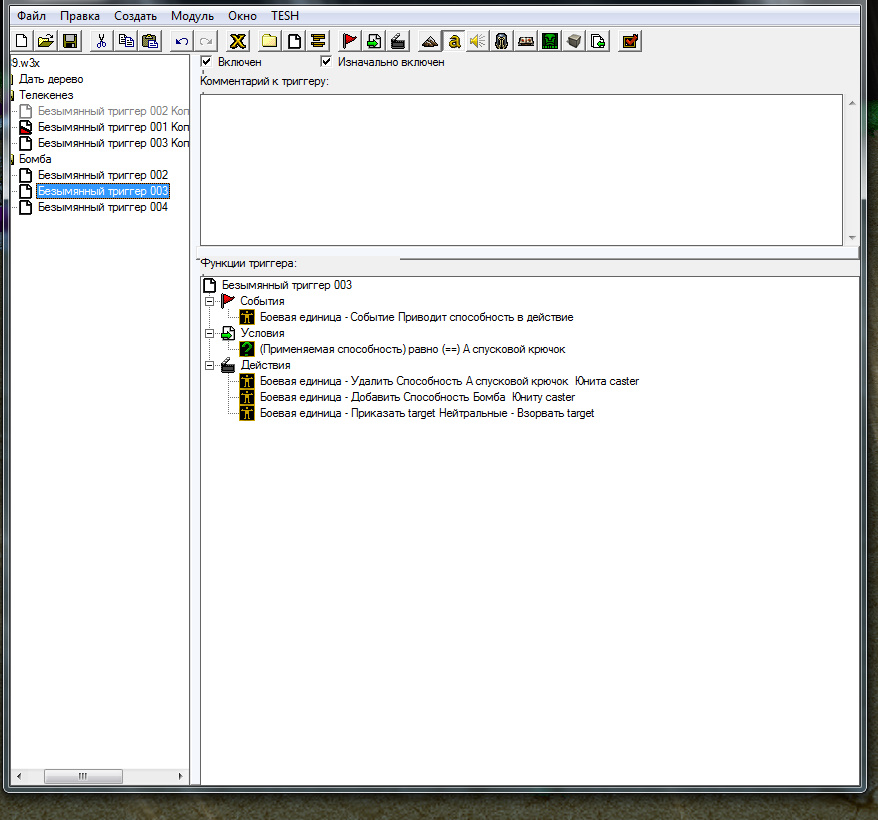Select event Приводит способность в действие
The height and width of the screenshot is (820, 878).
[417, 317]
